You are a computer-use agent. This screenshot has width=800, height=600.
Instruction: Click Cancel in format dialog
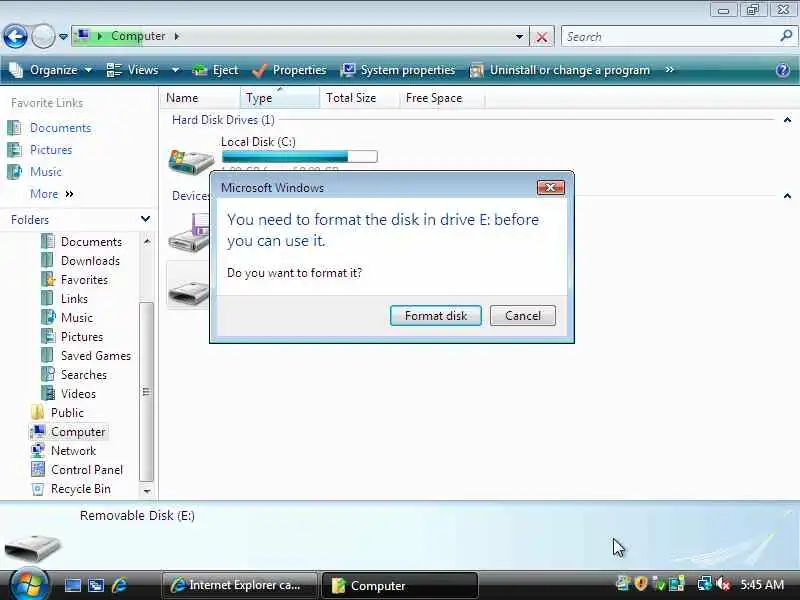coord(522,316)
